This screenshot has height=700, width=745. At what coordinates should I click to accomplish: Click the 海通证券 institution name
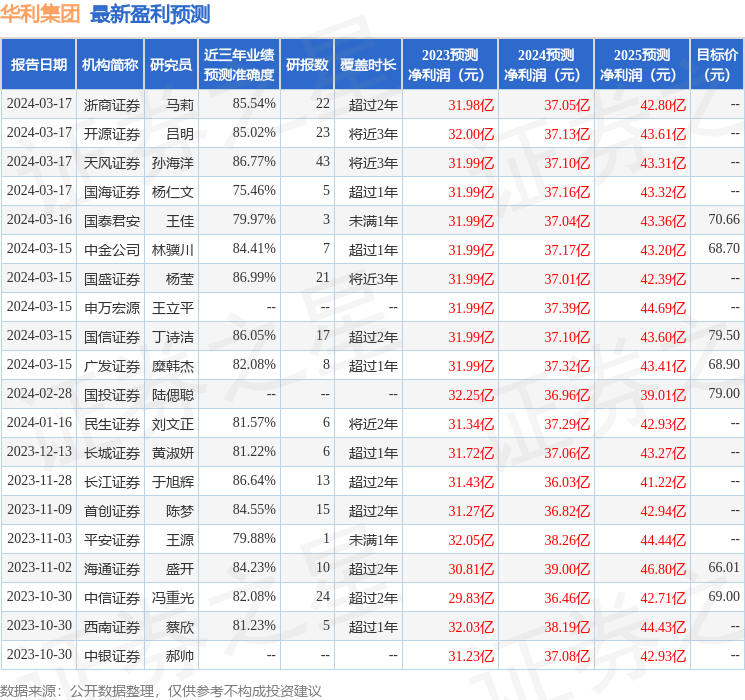112,569
